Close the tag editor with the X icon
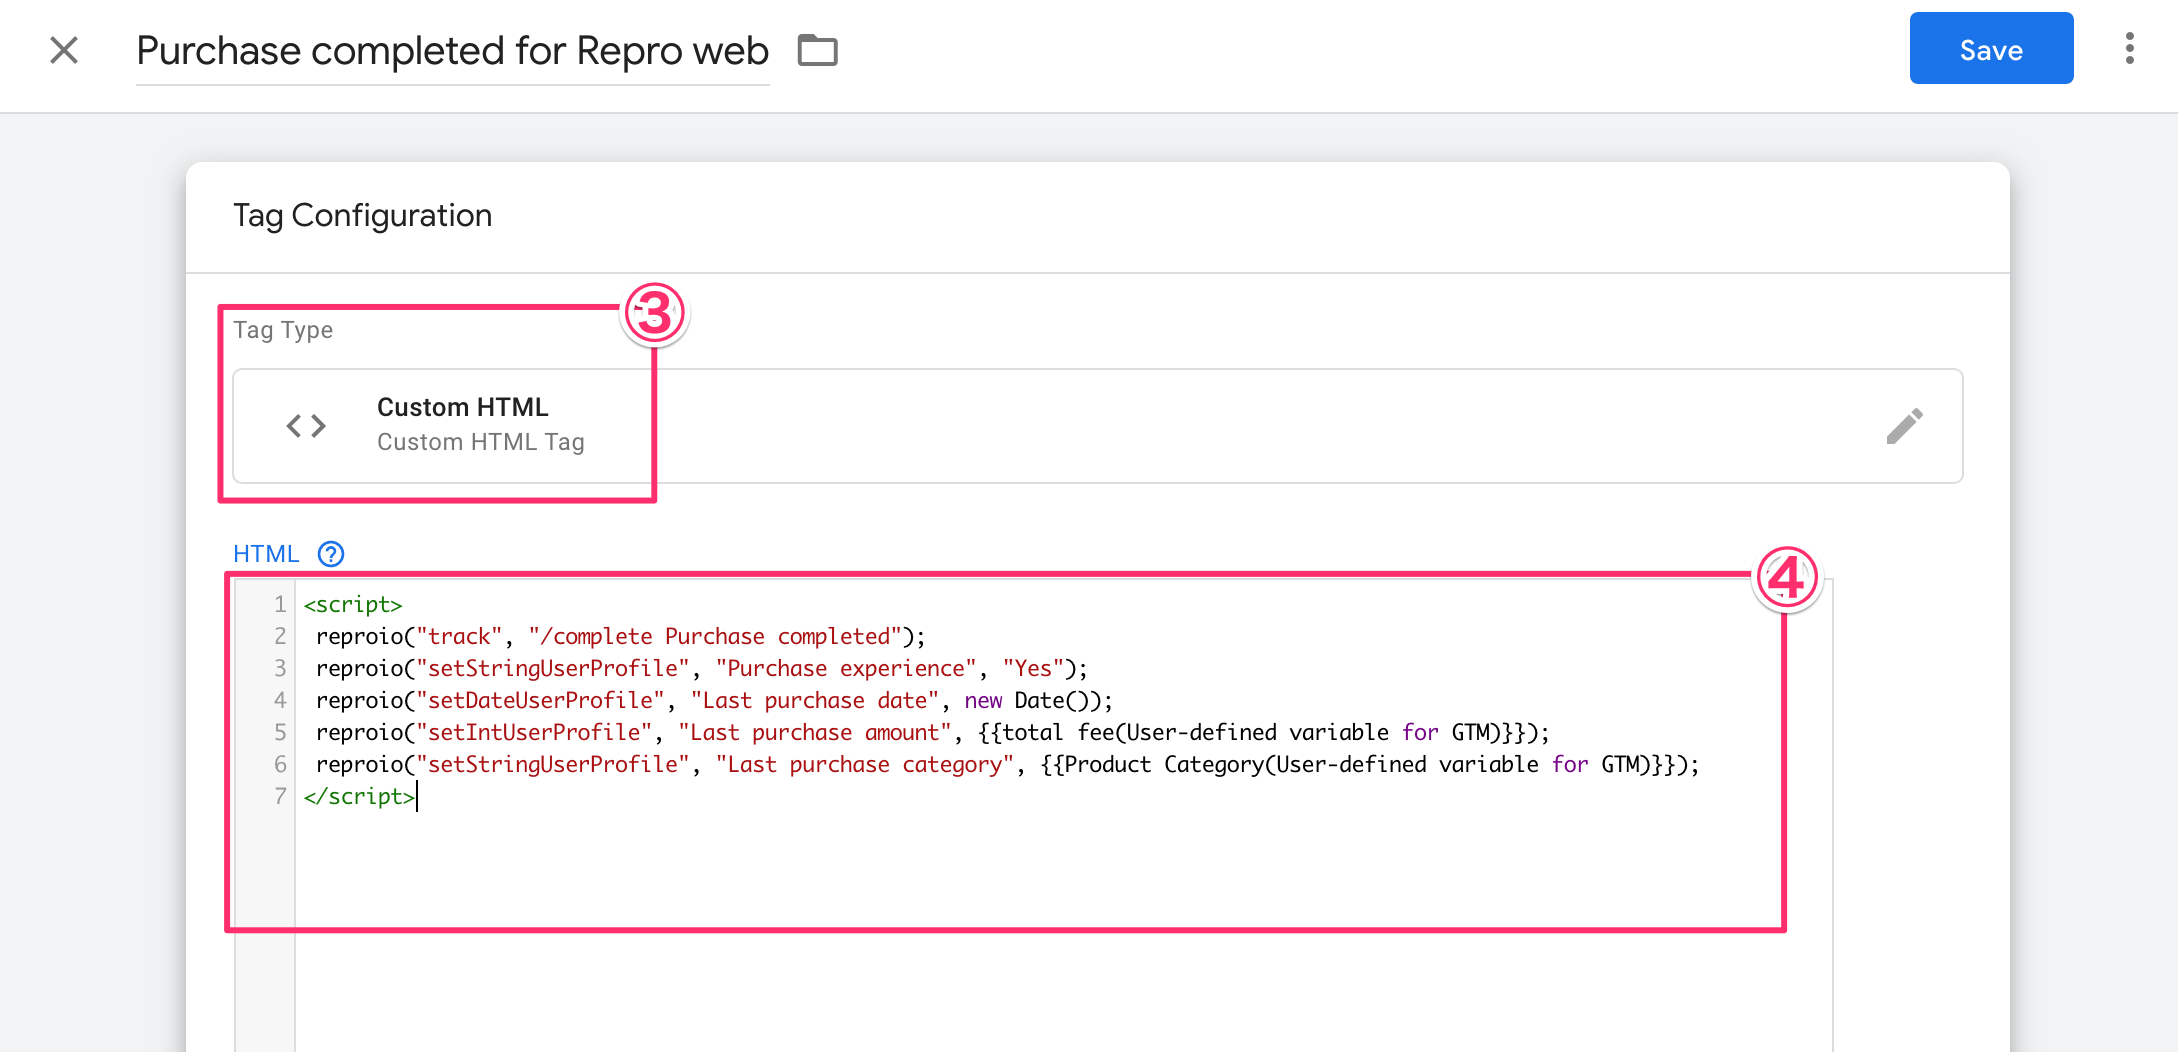2178x1052 pixels. pos(64,50)
